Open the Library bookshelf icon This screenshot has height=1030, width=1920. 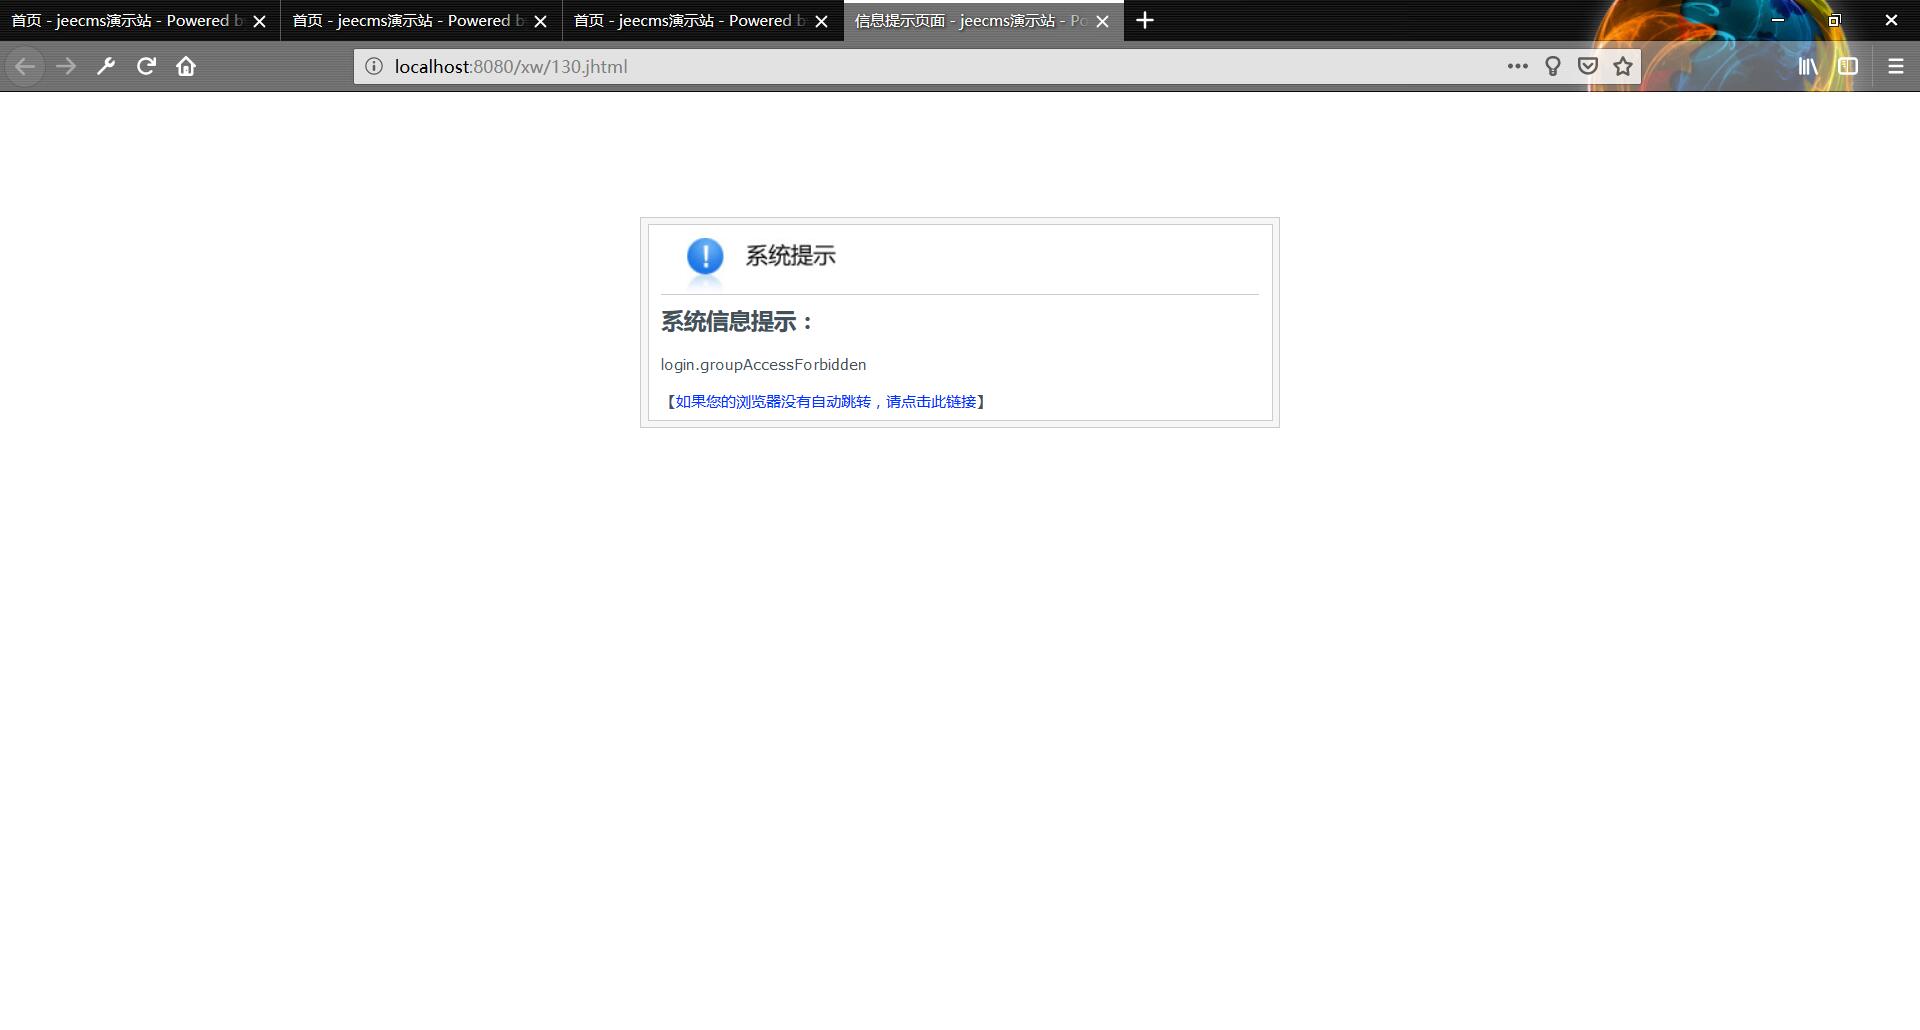1808,67
